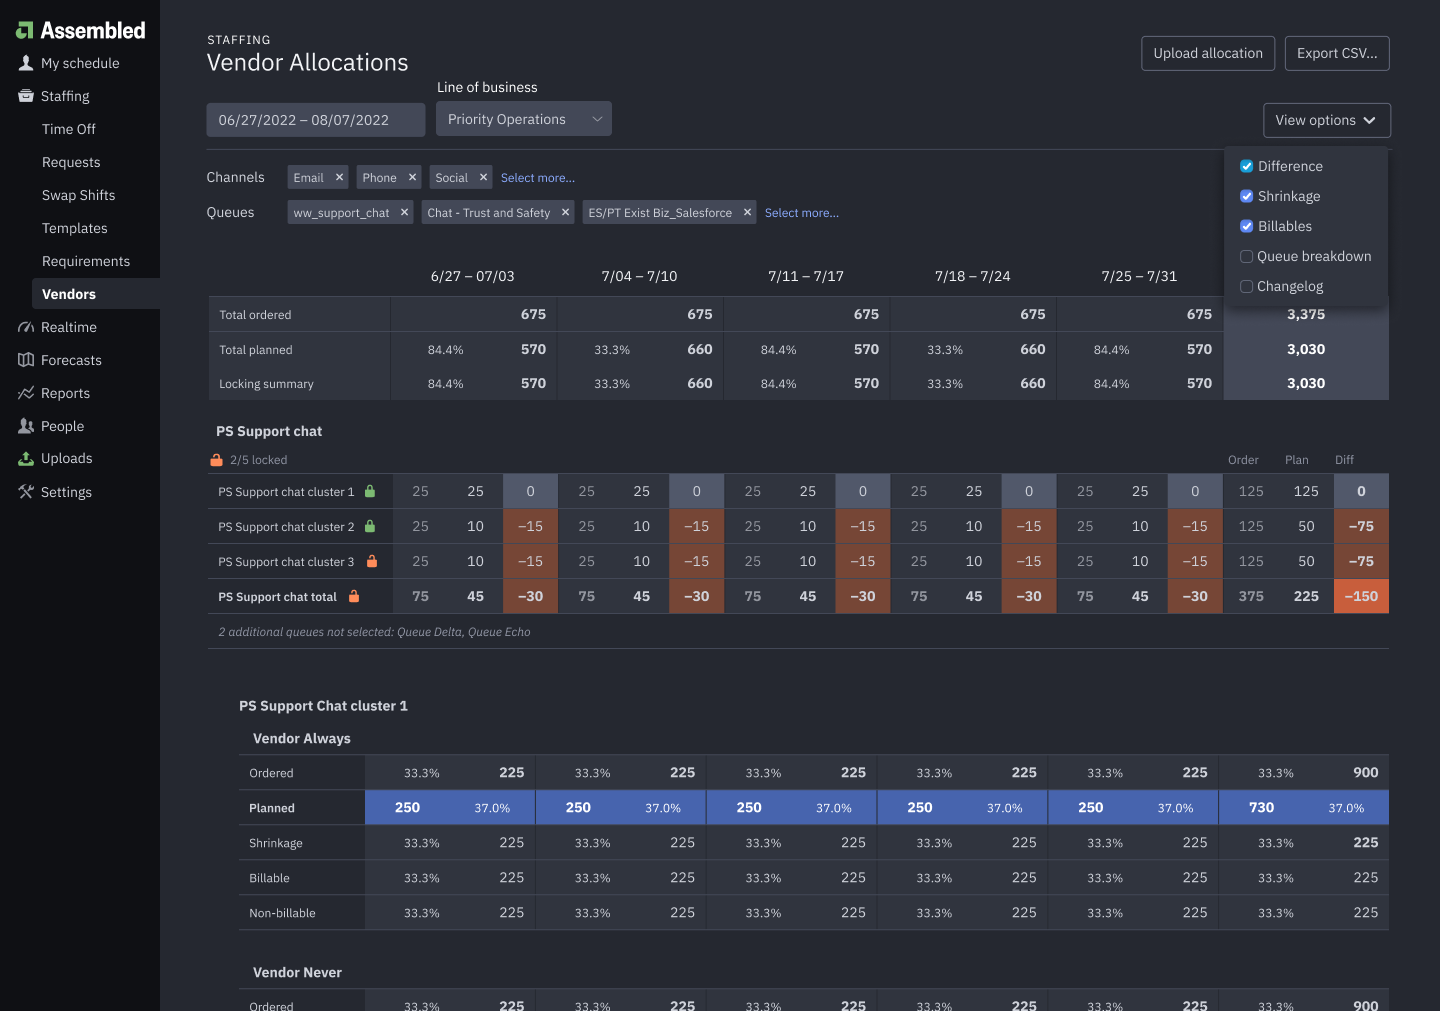
Task: Go to Swap Shifts page
Action: (78, 195)
